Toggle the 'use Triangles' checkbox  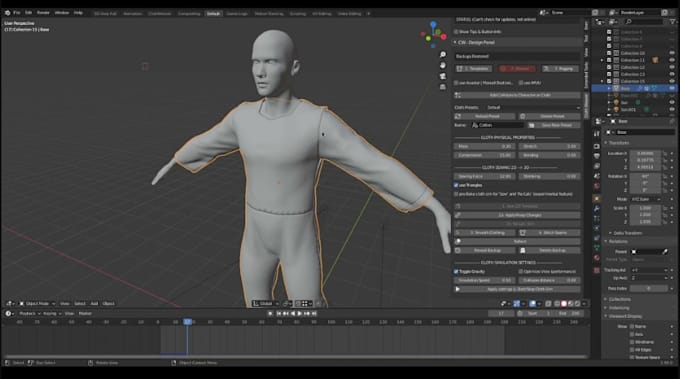point(456,185)
